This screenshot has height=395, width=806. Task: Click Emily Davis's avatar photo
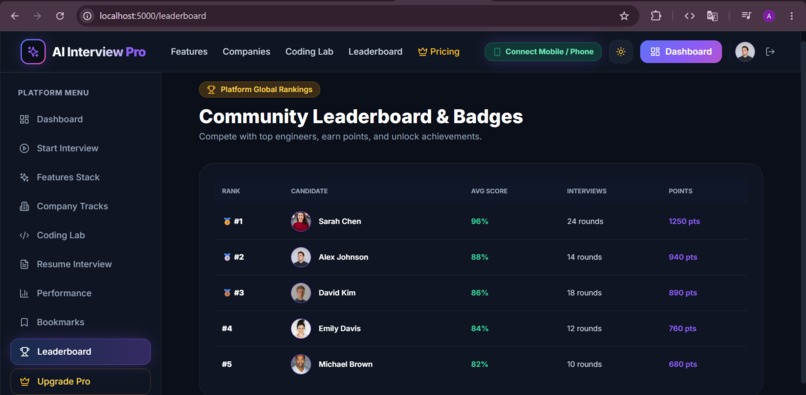coord(301,328)
